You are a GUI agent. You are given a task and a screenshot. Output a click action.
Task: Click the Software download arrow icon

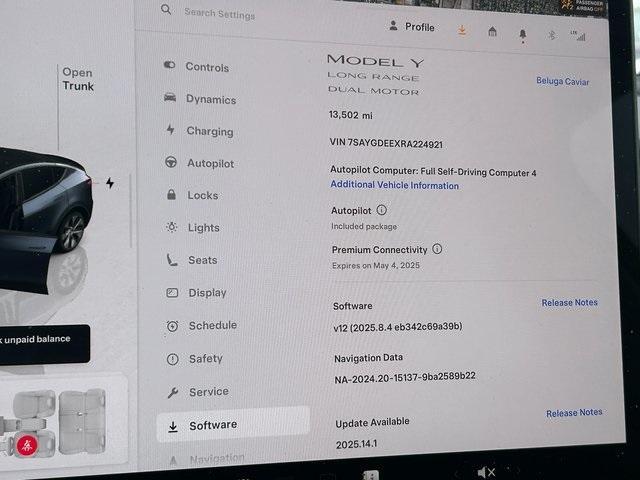tap(173, 427)
